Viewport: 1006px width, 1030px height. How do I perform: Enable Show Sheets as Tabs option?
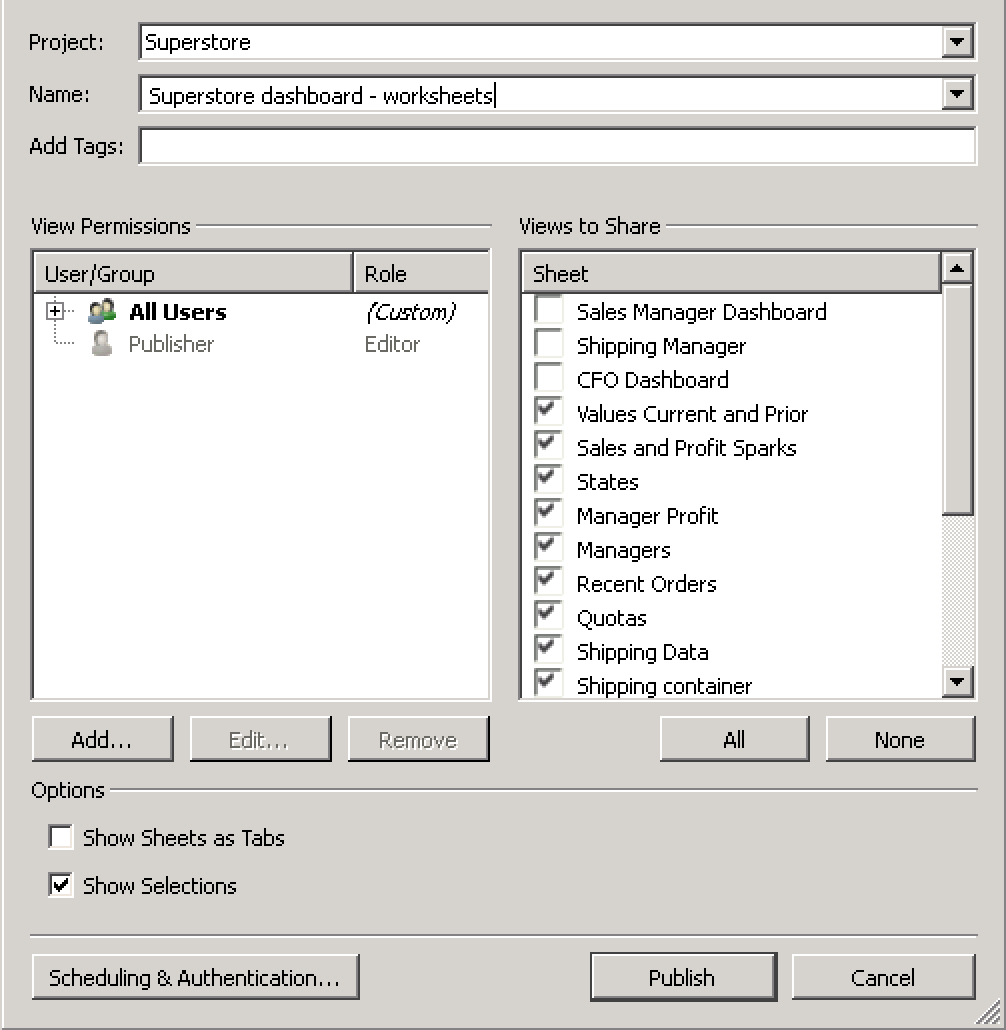(60, 838)
